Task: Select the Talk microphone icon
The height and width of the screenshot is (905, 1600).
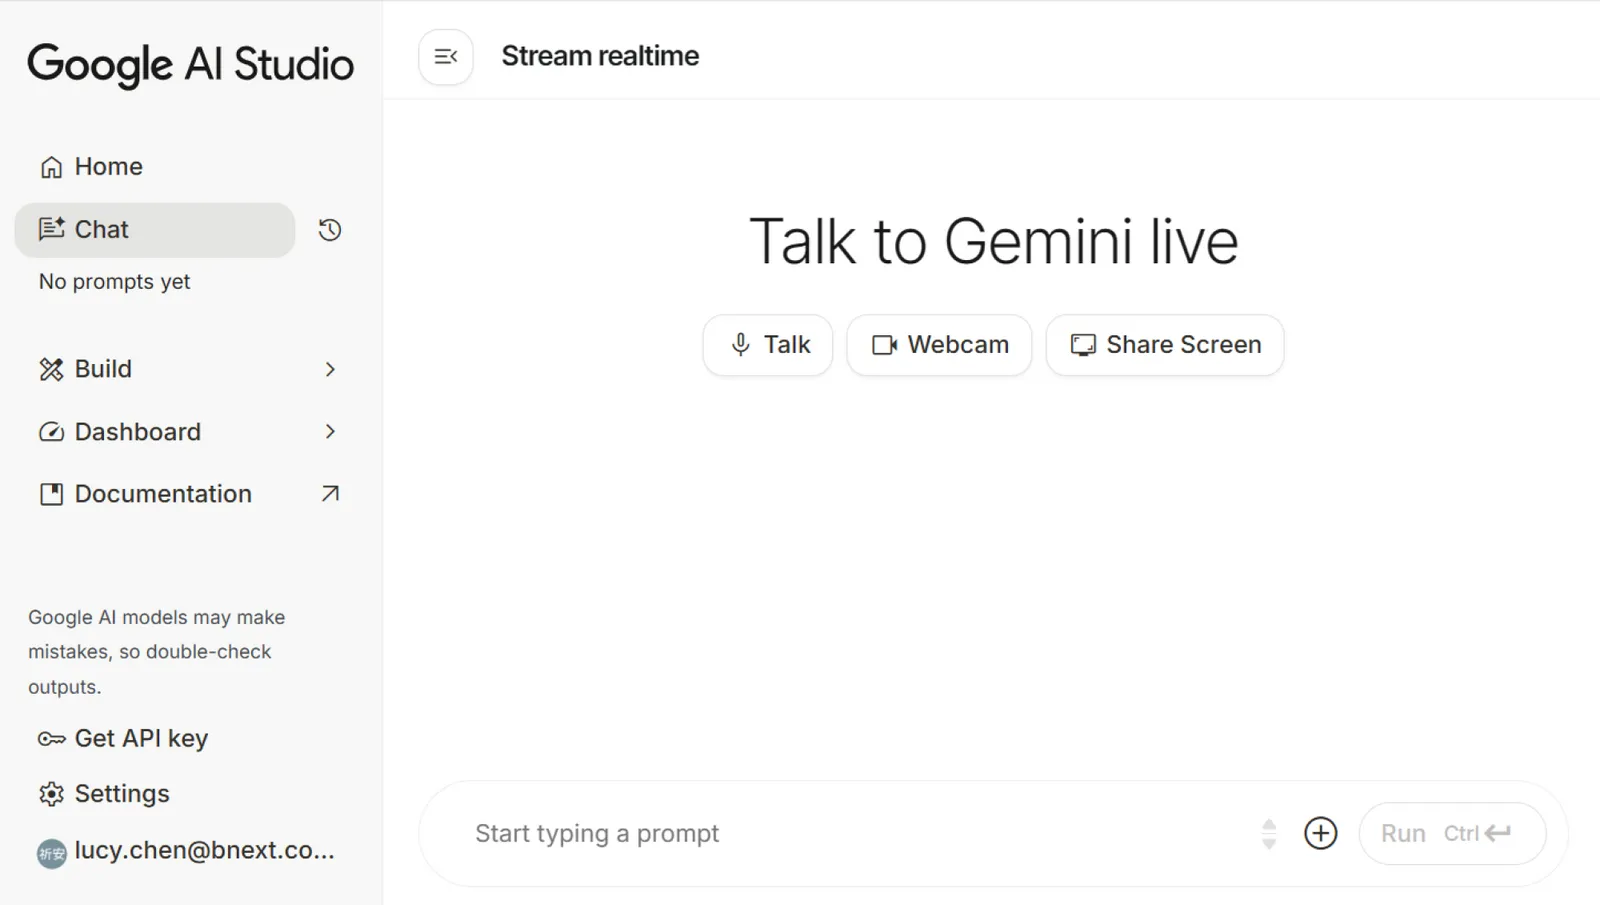Action: (740, 344)
